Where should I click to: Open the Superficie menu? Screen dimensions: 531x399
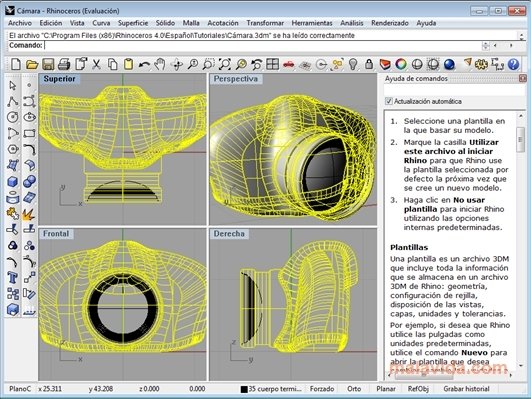coord(133,23)
